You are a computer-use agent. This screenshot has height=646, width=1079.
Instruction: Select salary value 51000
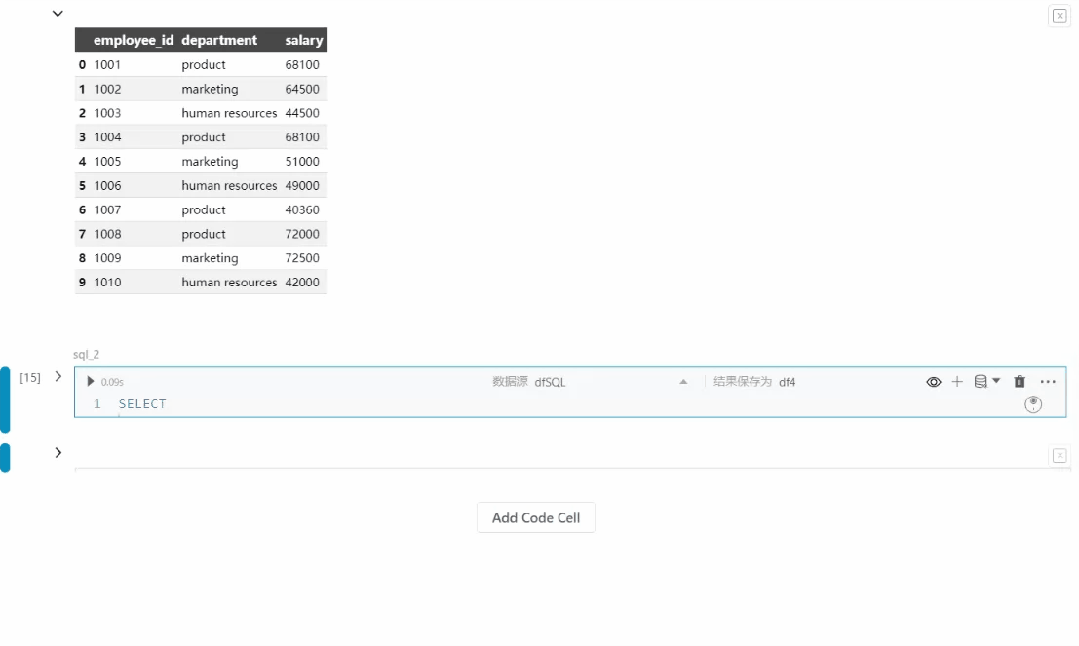pos(302,162)
